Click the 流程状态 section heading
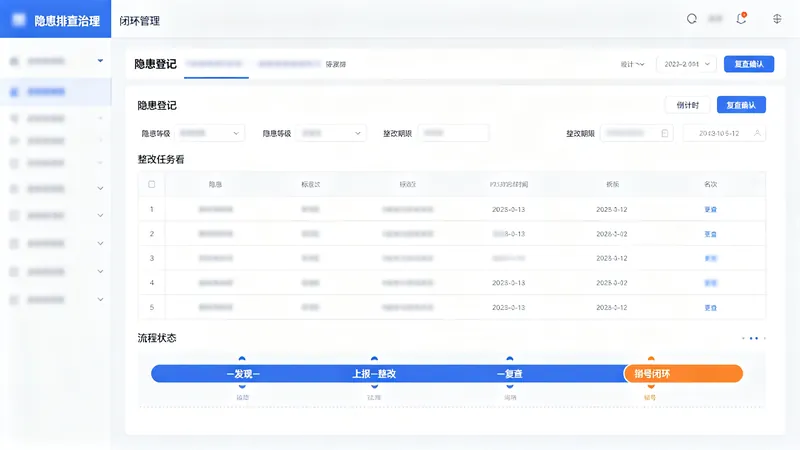800x450 pixels. (x=157, y=338)
